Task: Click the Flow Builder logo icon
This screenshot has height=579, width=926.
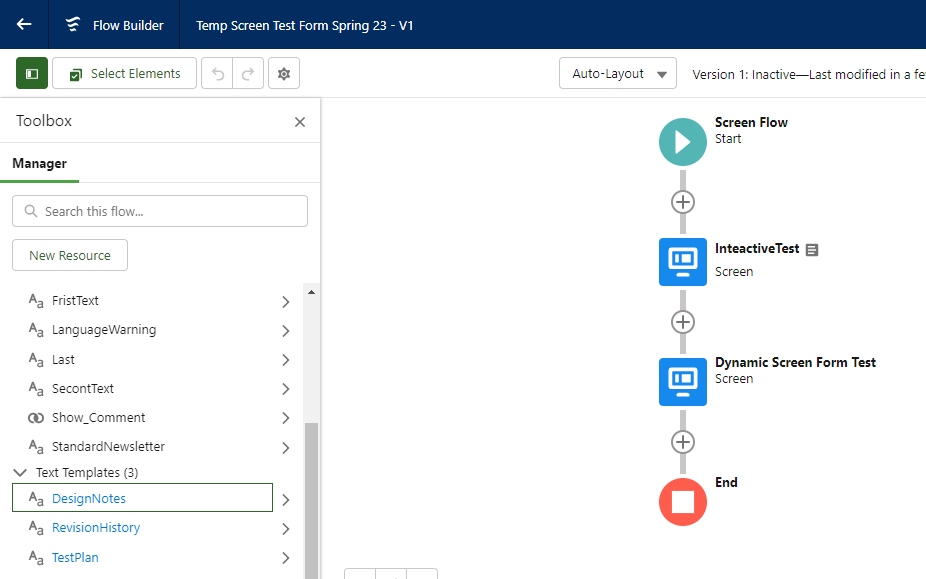Action: pos(73,24)
